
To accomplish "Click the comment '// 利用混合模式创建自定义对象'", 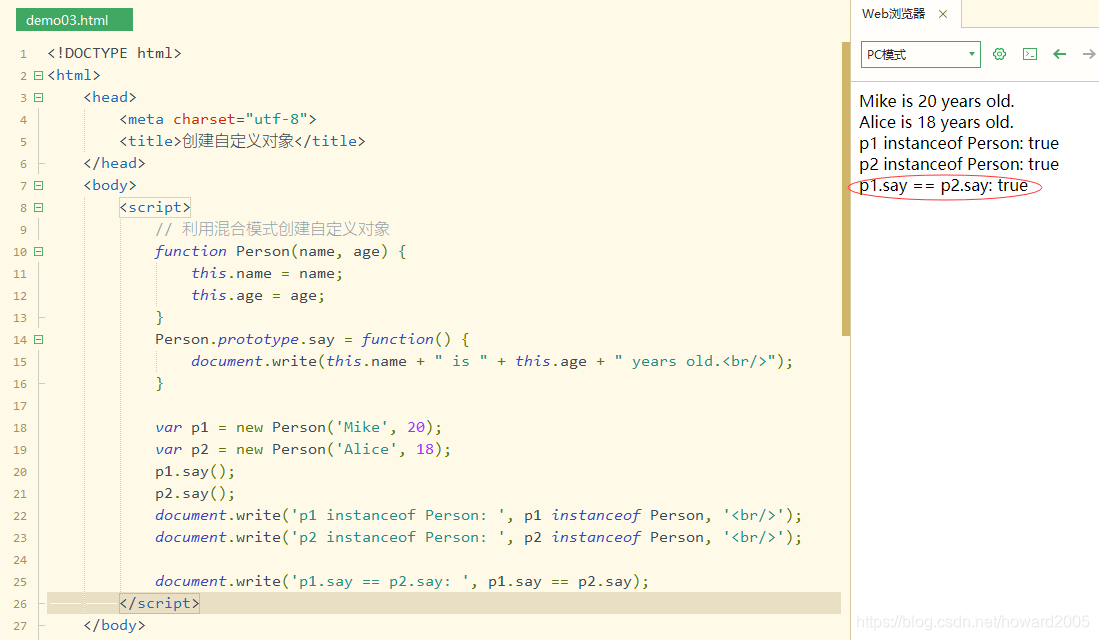I will tap(272, 229).
